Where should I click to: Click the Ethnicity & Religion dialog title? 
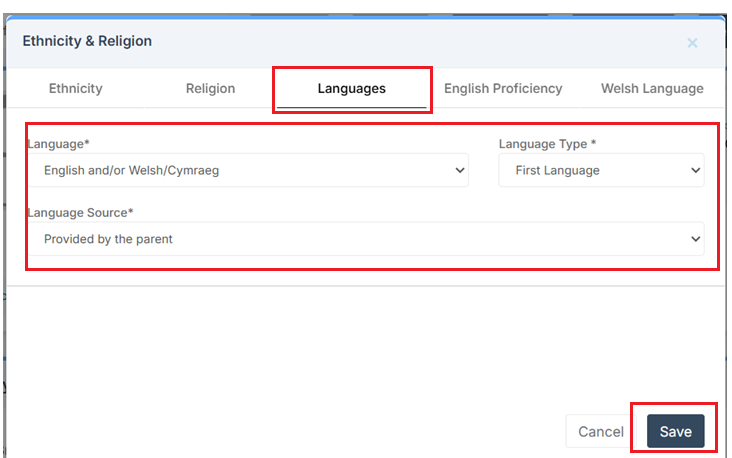(87, 41)
